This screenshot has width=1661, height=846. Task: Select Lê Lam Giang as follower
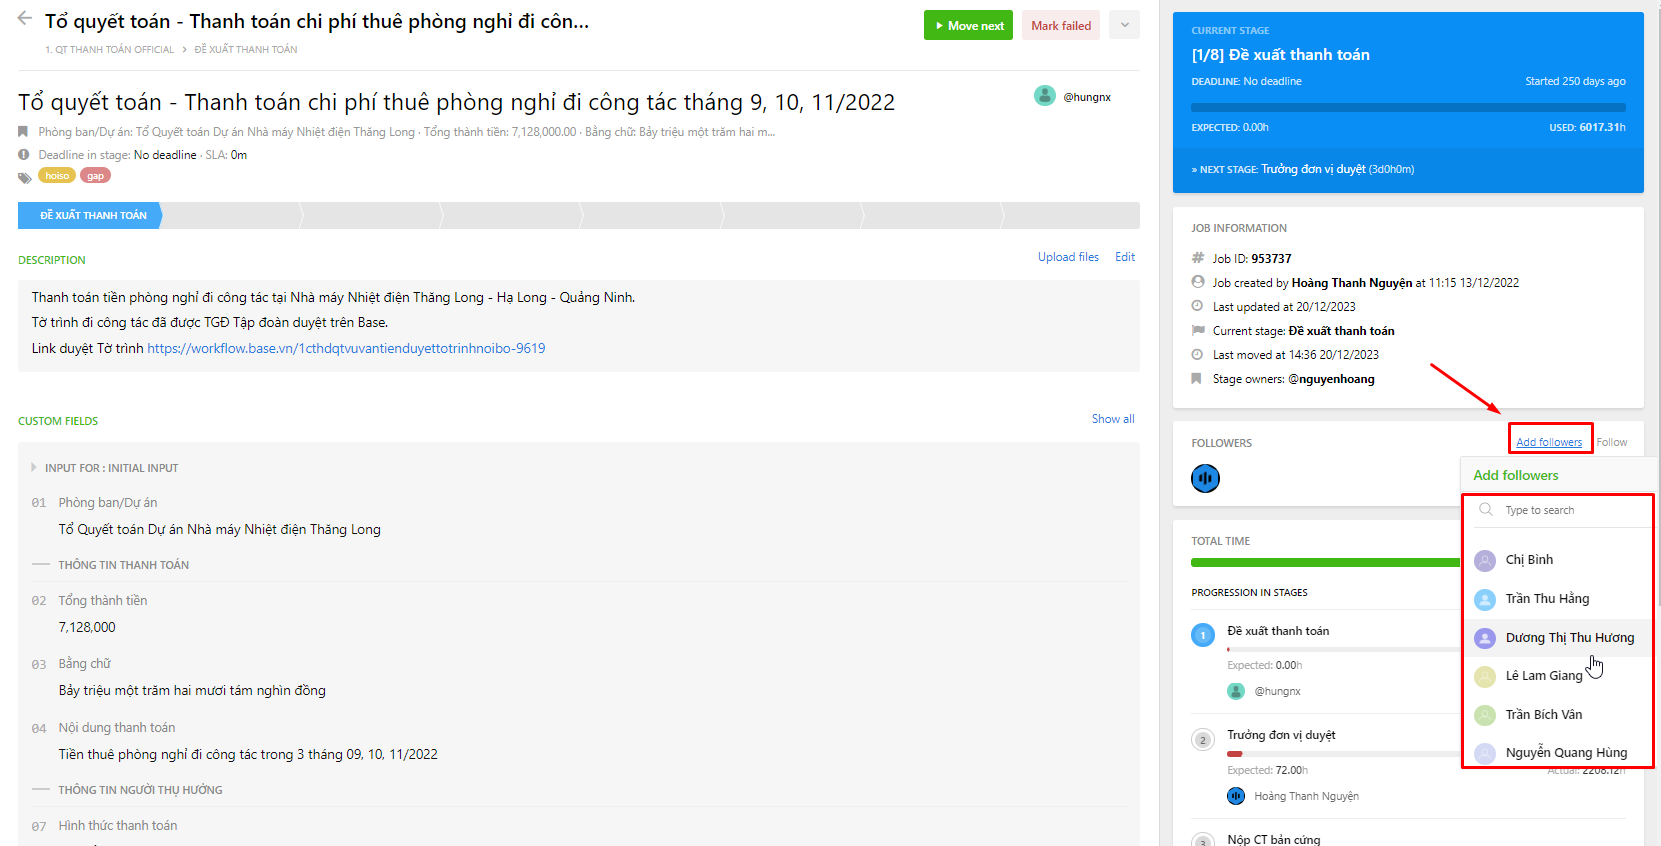click(1558, 676)
